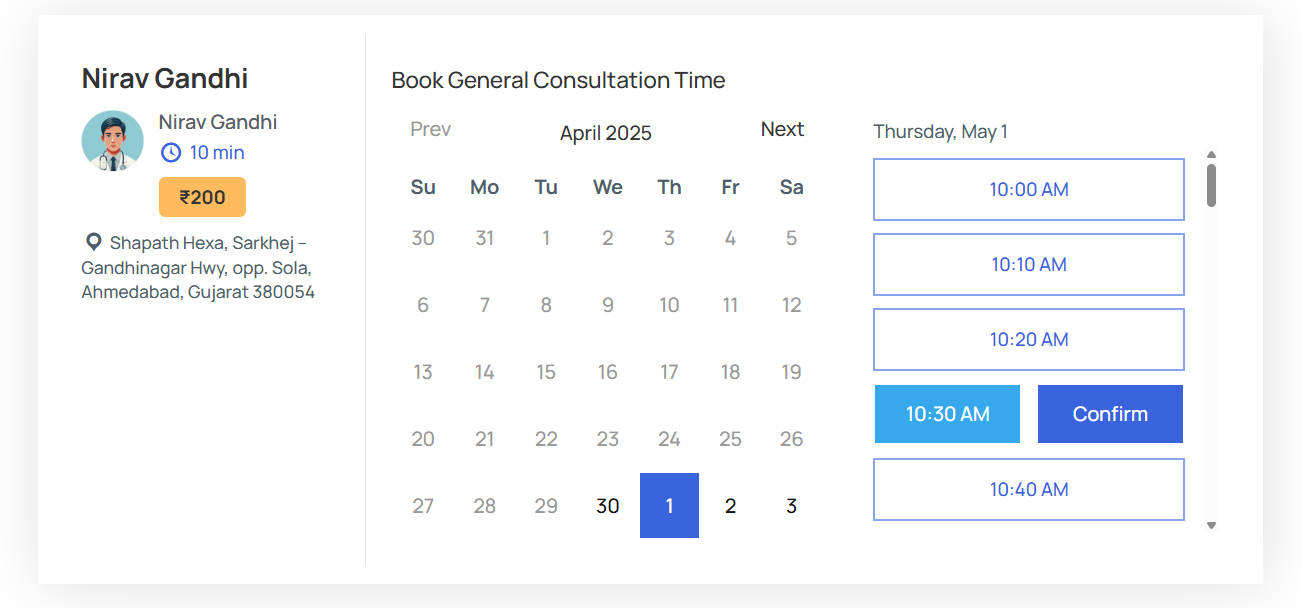The image size is (1301, 608).
Task: Click the highlighted date 1 on calendar
Action: coord(669,506)
